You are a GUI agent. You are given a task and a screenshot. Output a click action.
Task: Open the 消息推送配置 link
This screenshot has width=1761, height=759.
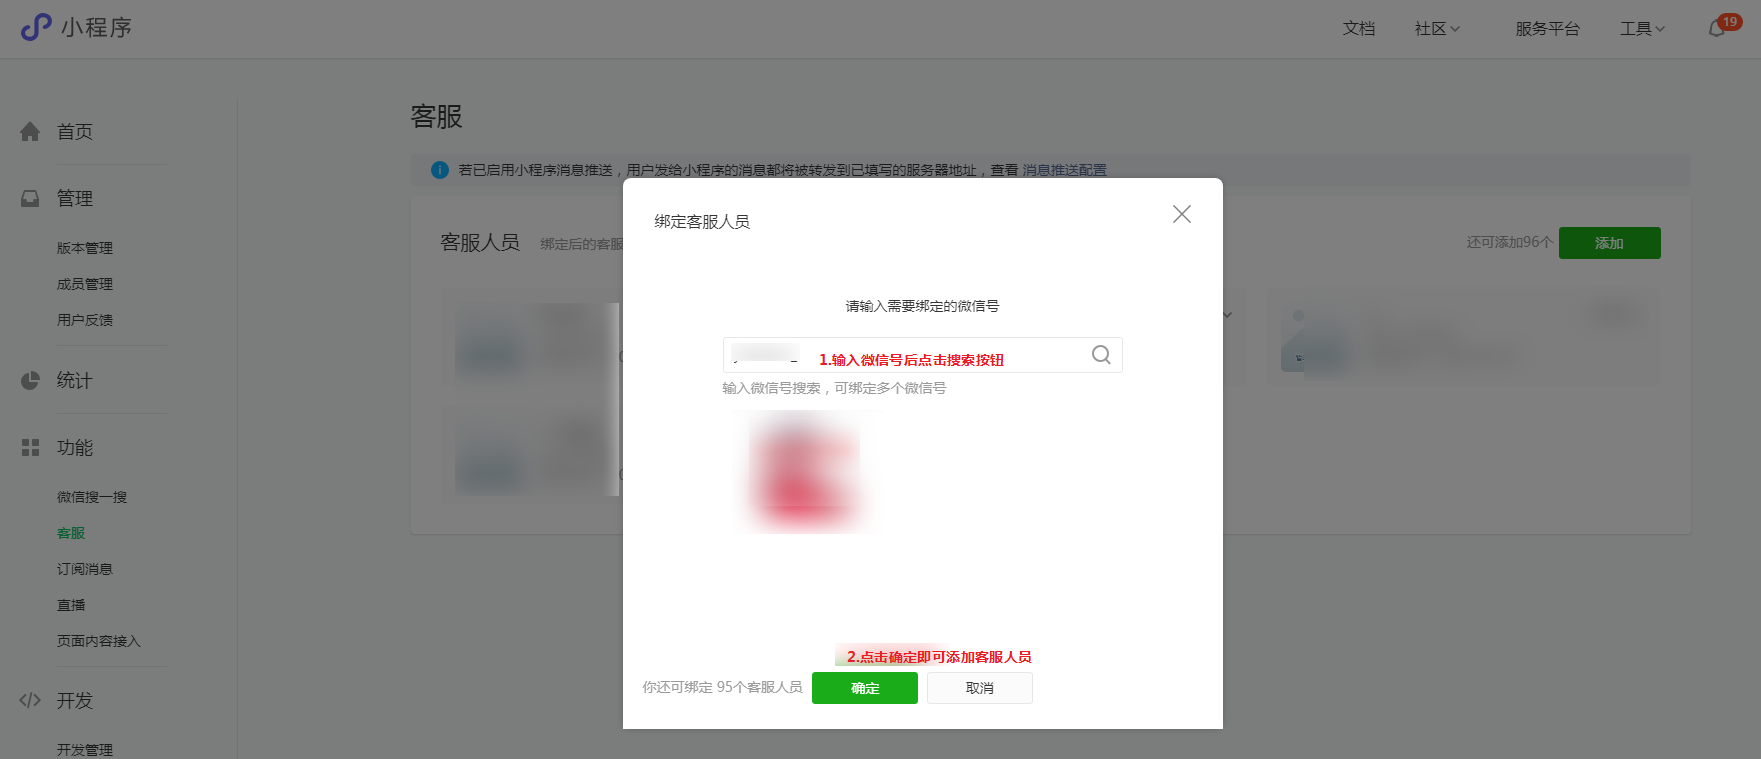pos(1064,170)
